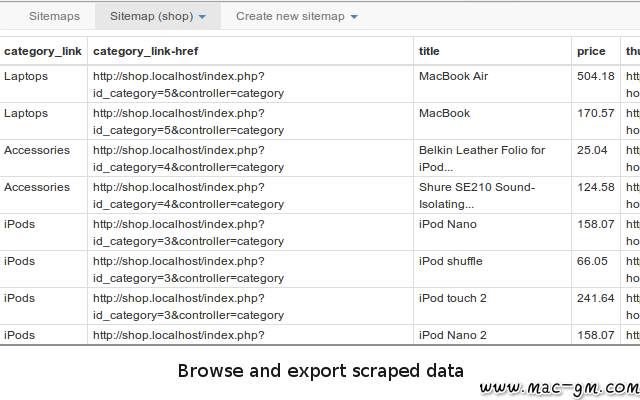Click the price 504.18 cell
Screen dimensions: 640x400
tap(596, 84)
